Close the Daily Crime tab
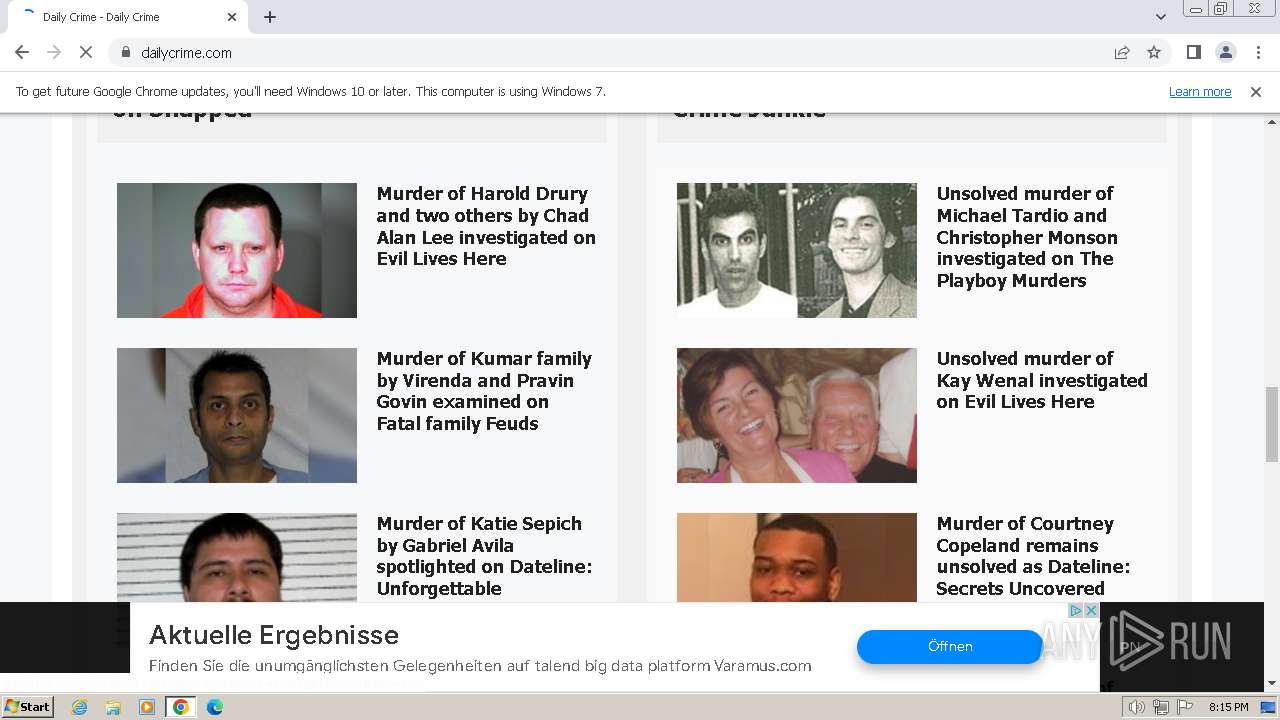This screenshot has width=1280, height=720. pos(232,17)
